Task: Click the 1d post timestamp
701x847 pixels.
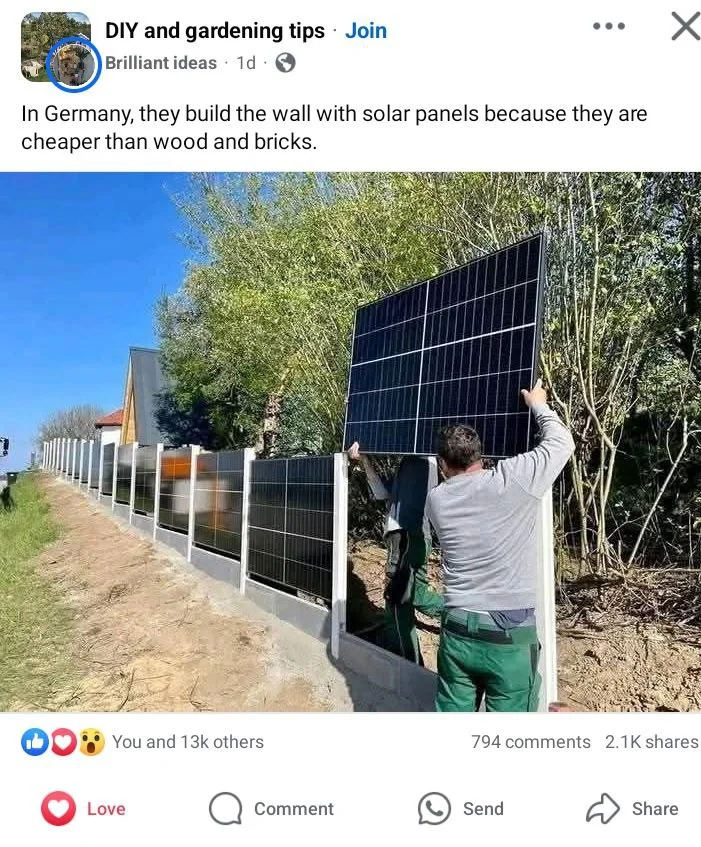Action: [x=246, y=63]
